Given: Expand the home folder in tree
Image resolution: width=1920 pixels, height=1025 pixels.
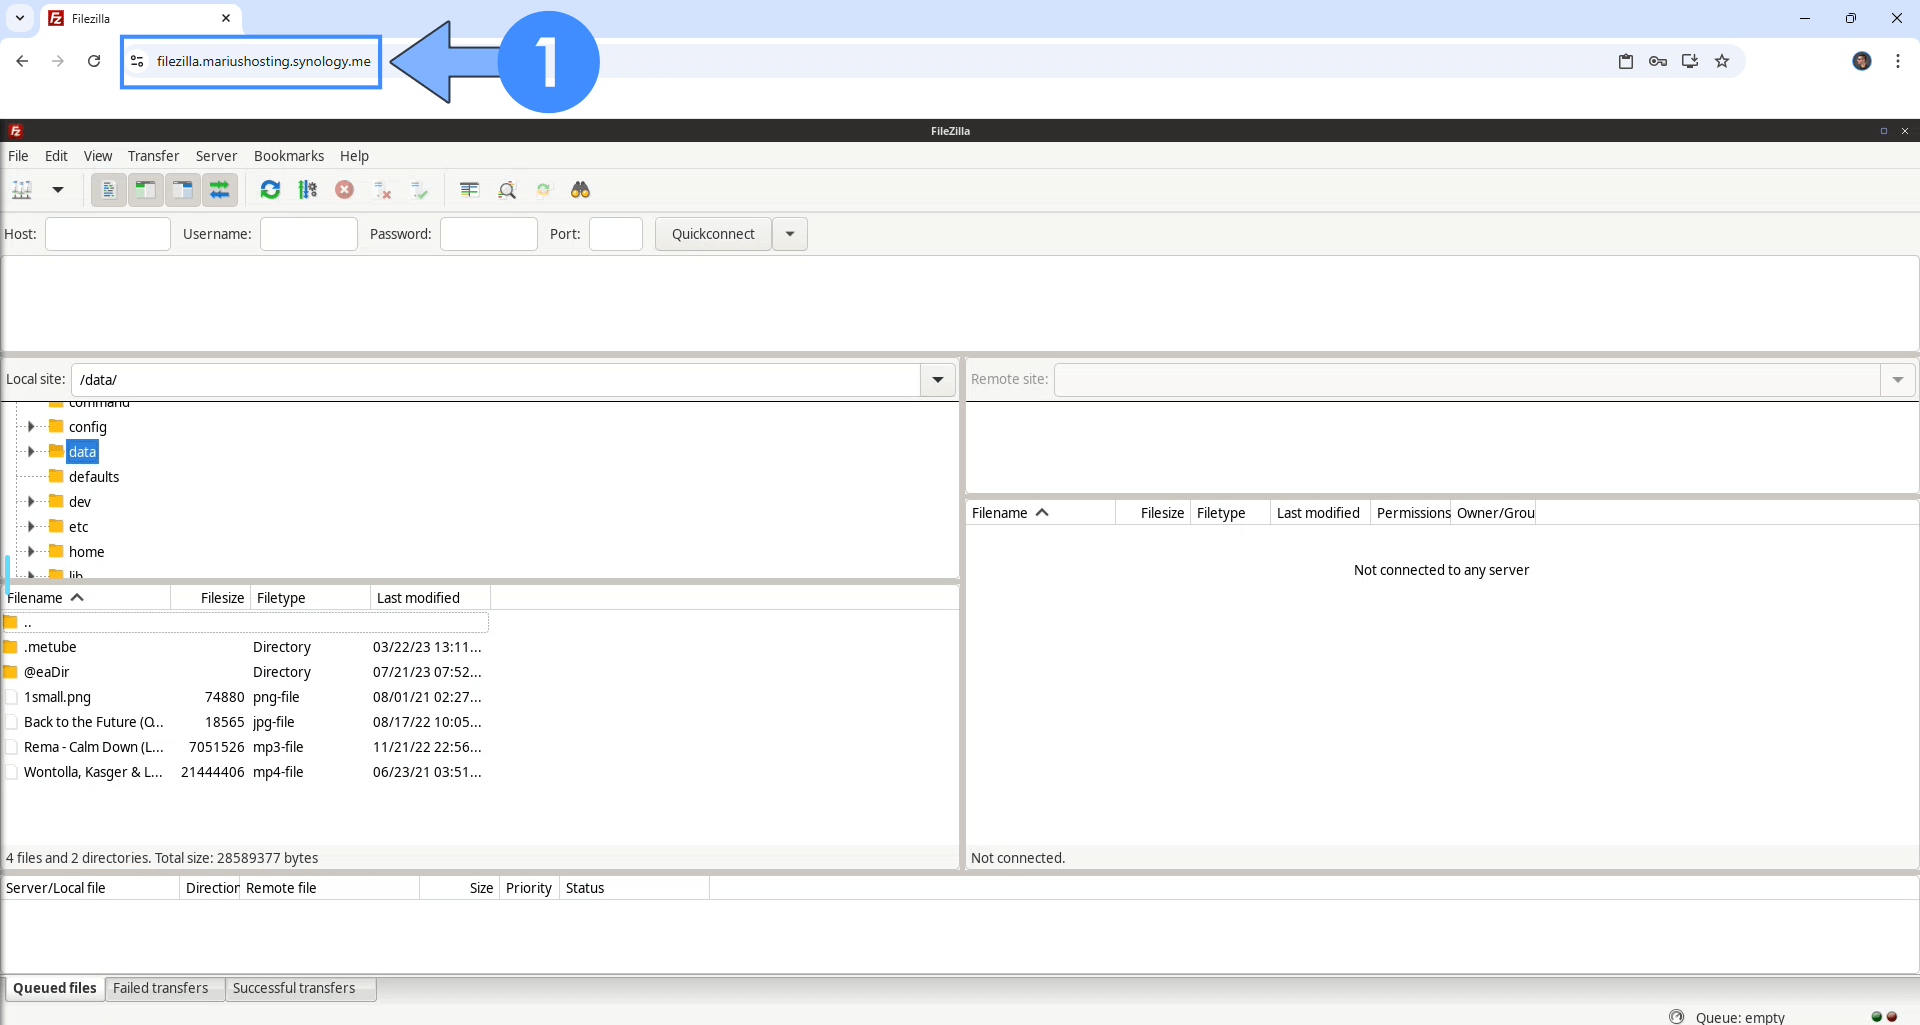Looking at the screenshot, I should click(x=31, y=552).
